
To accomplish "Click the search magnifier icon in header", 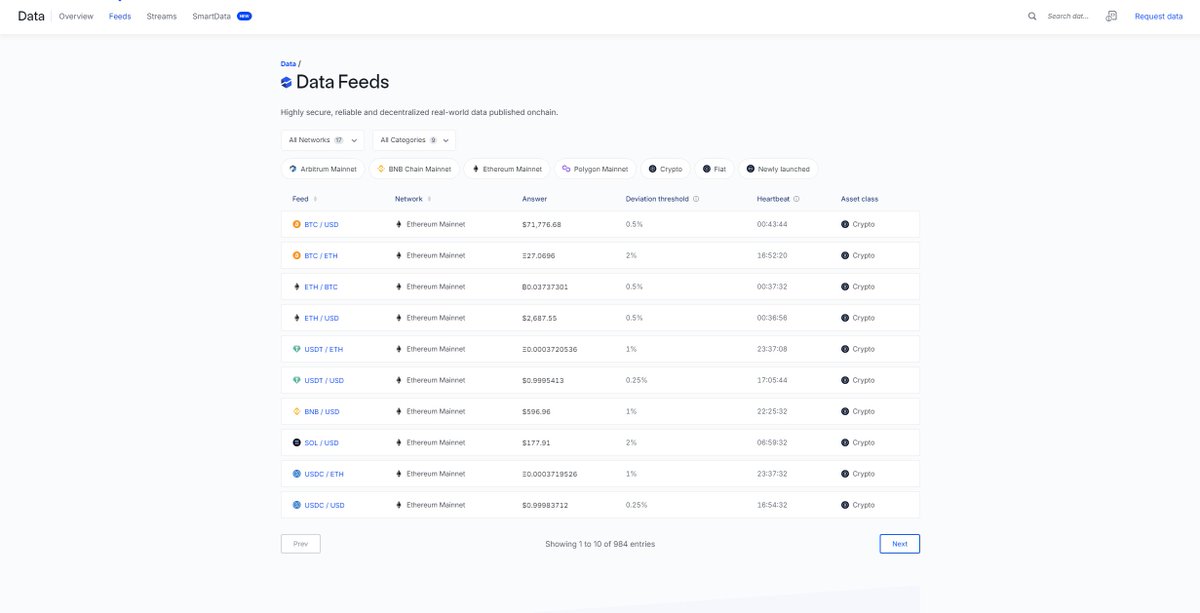I will click(x=1032, y=16).
